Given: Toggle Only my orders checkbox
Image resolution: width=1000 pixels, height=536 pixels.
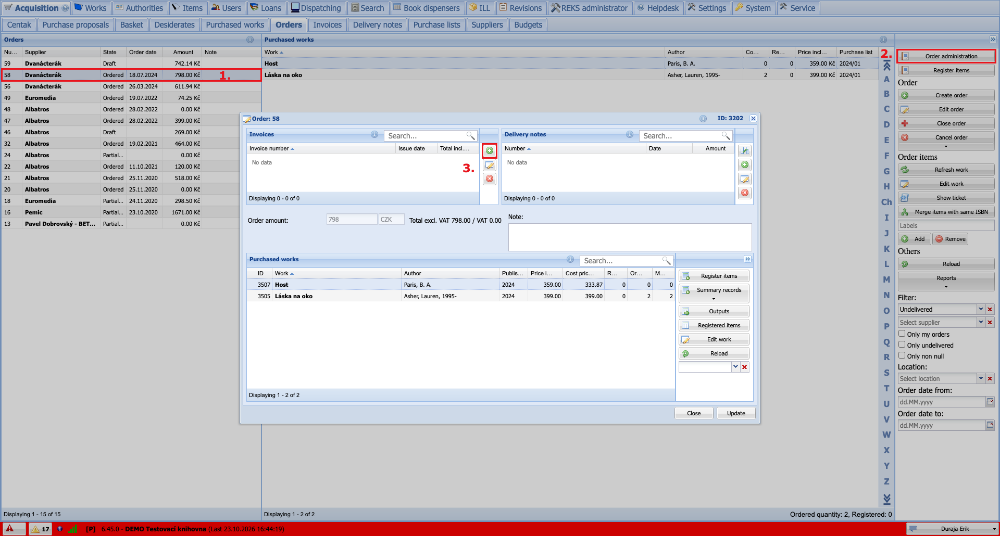Looking at the screenshot, I should click(902, 334).
